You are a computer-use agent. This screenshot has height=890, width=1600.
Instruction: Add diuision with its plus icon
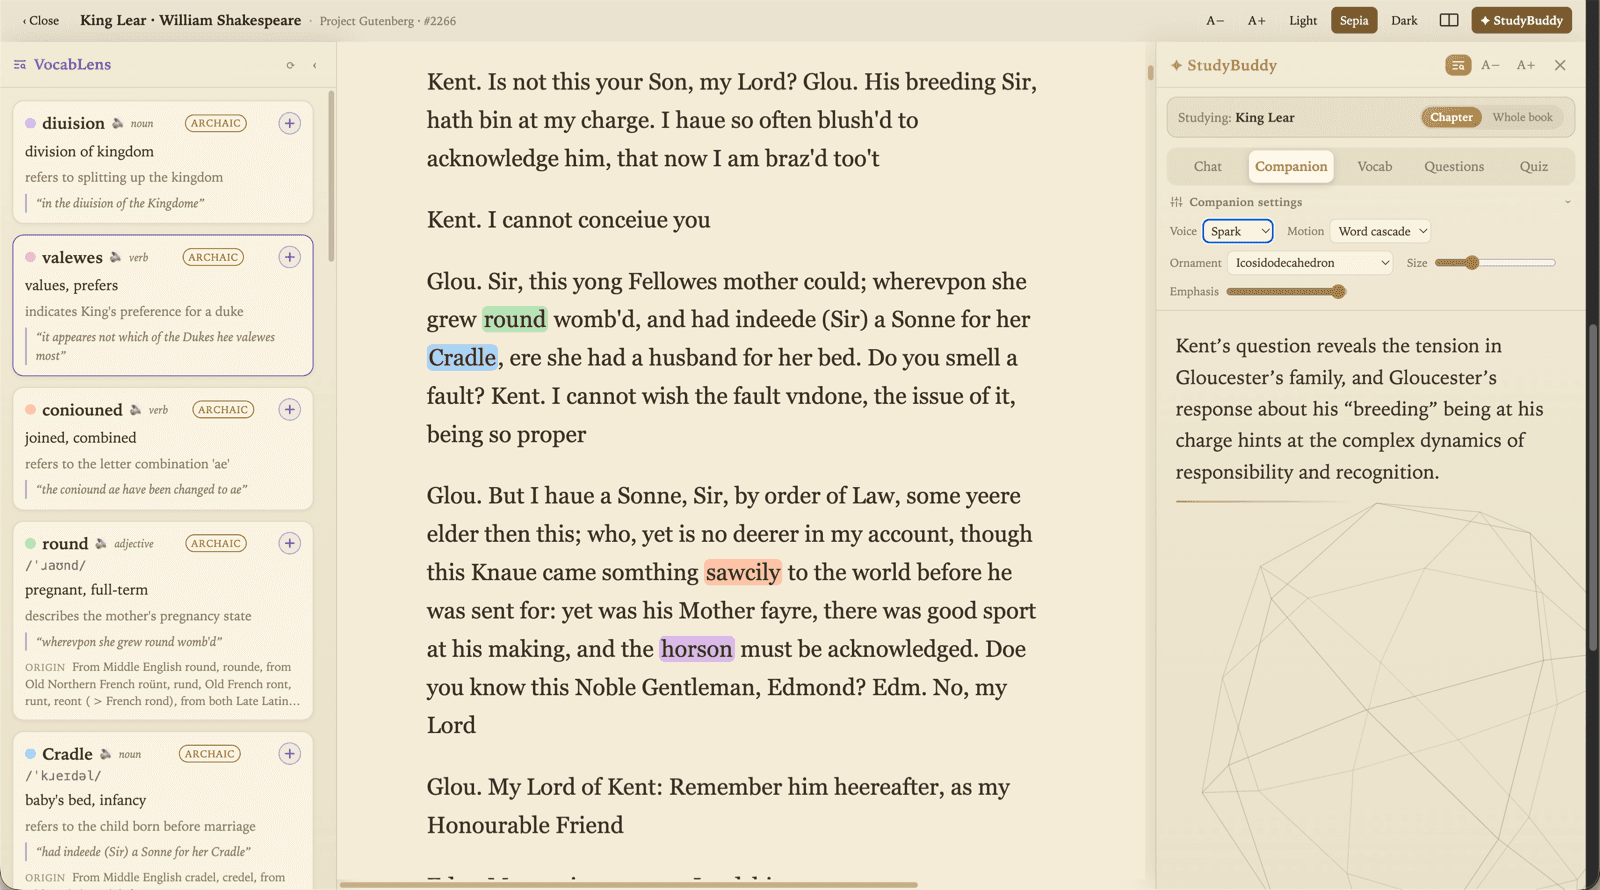pos(289,123)
